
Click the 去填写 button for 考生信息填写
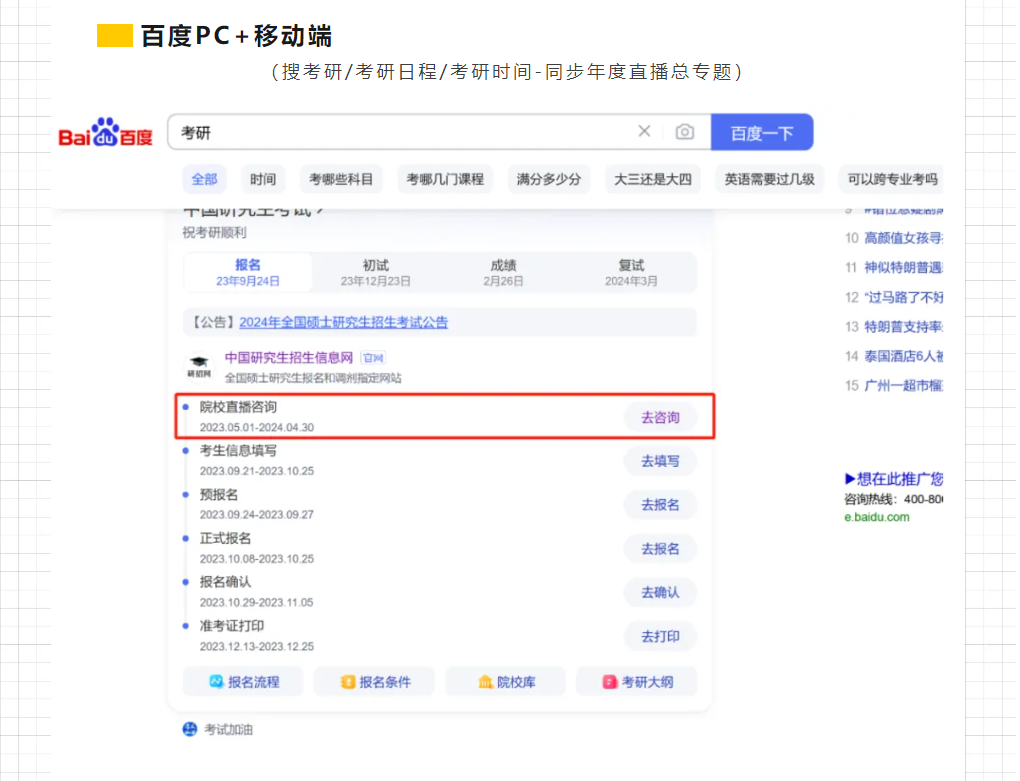[660, 461]
